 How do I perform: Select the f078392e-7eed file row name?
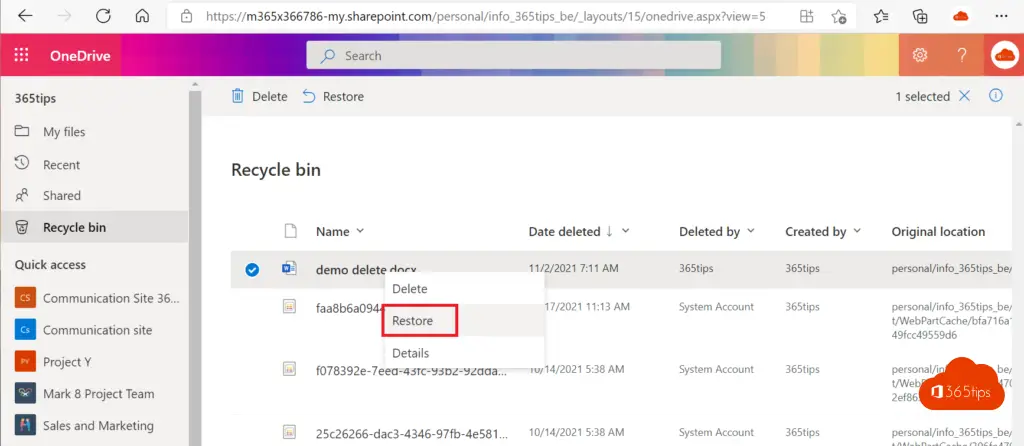(x=411, y=370)
